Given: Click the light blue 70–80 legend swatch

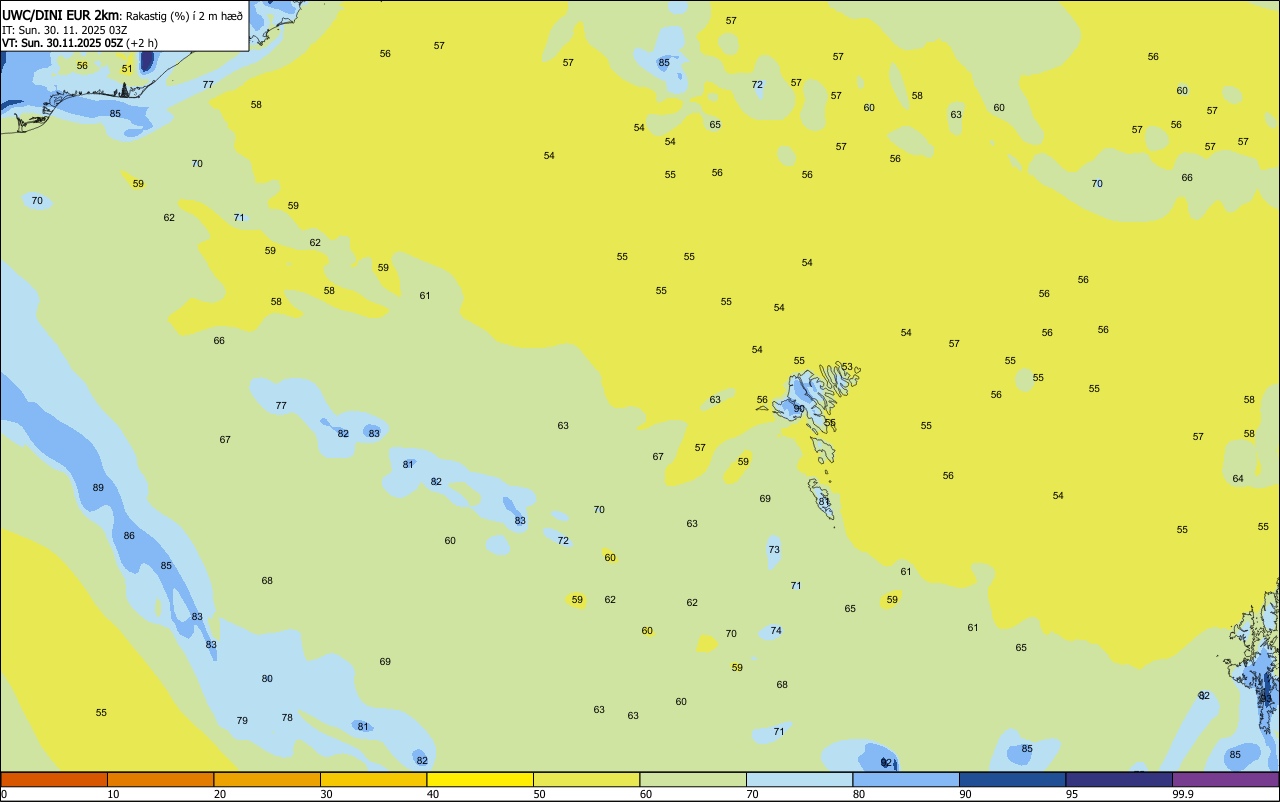Looking at the screenshot, I should (x=799, y=779).
